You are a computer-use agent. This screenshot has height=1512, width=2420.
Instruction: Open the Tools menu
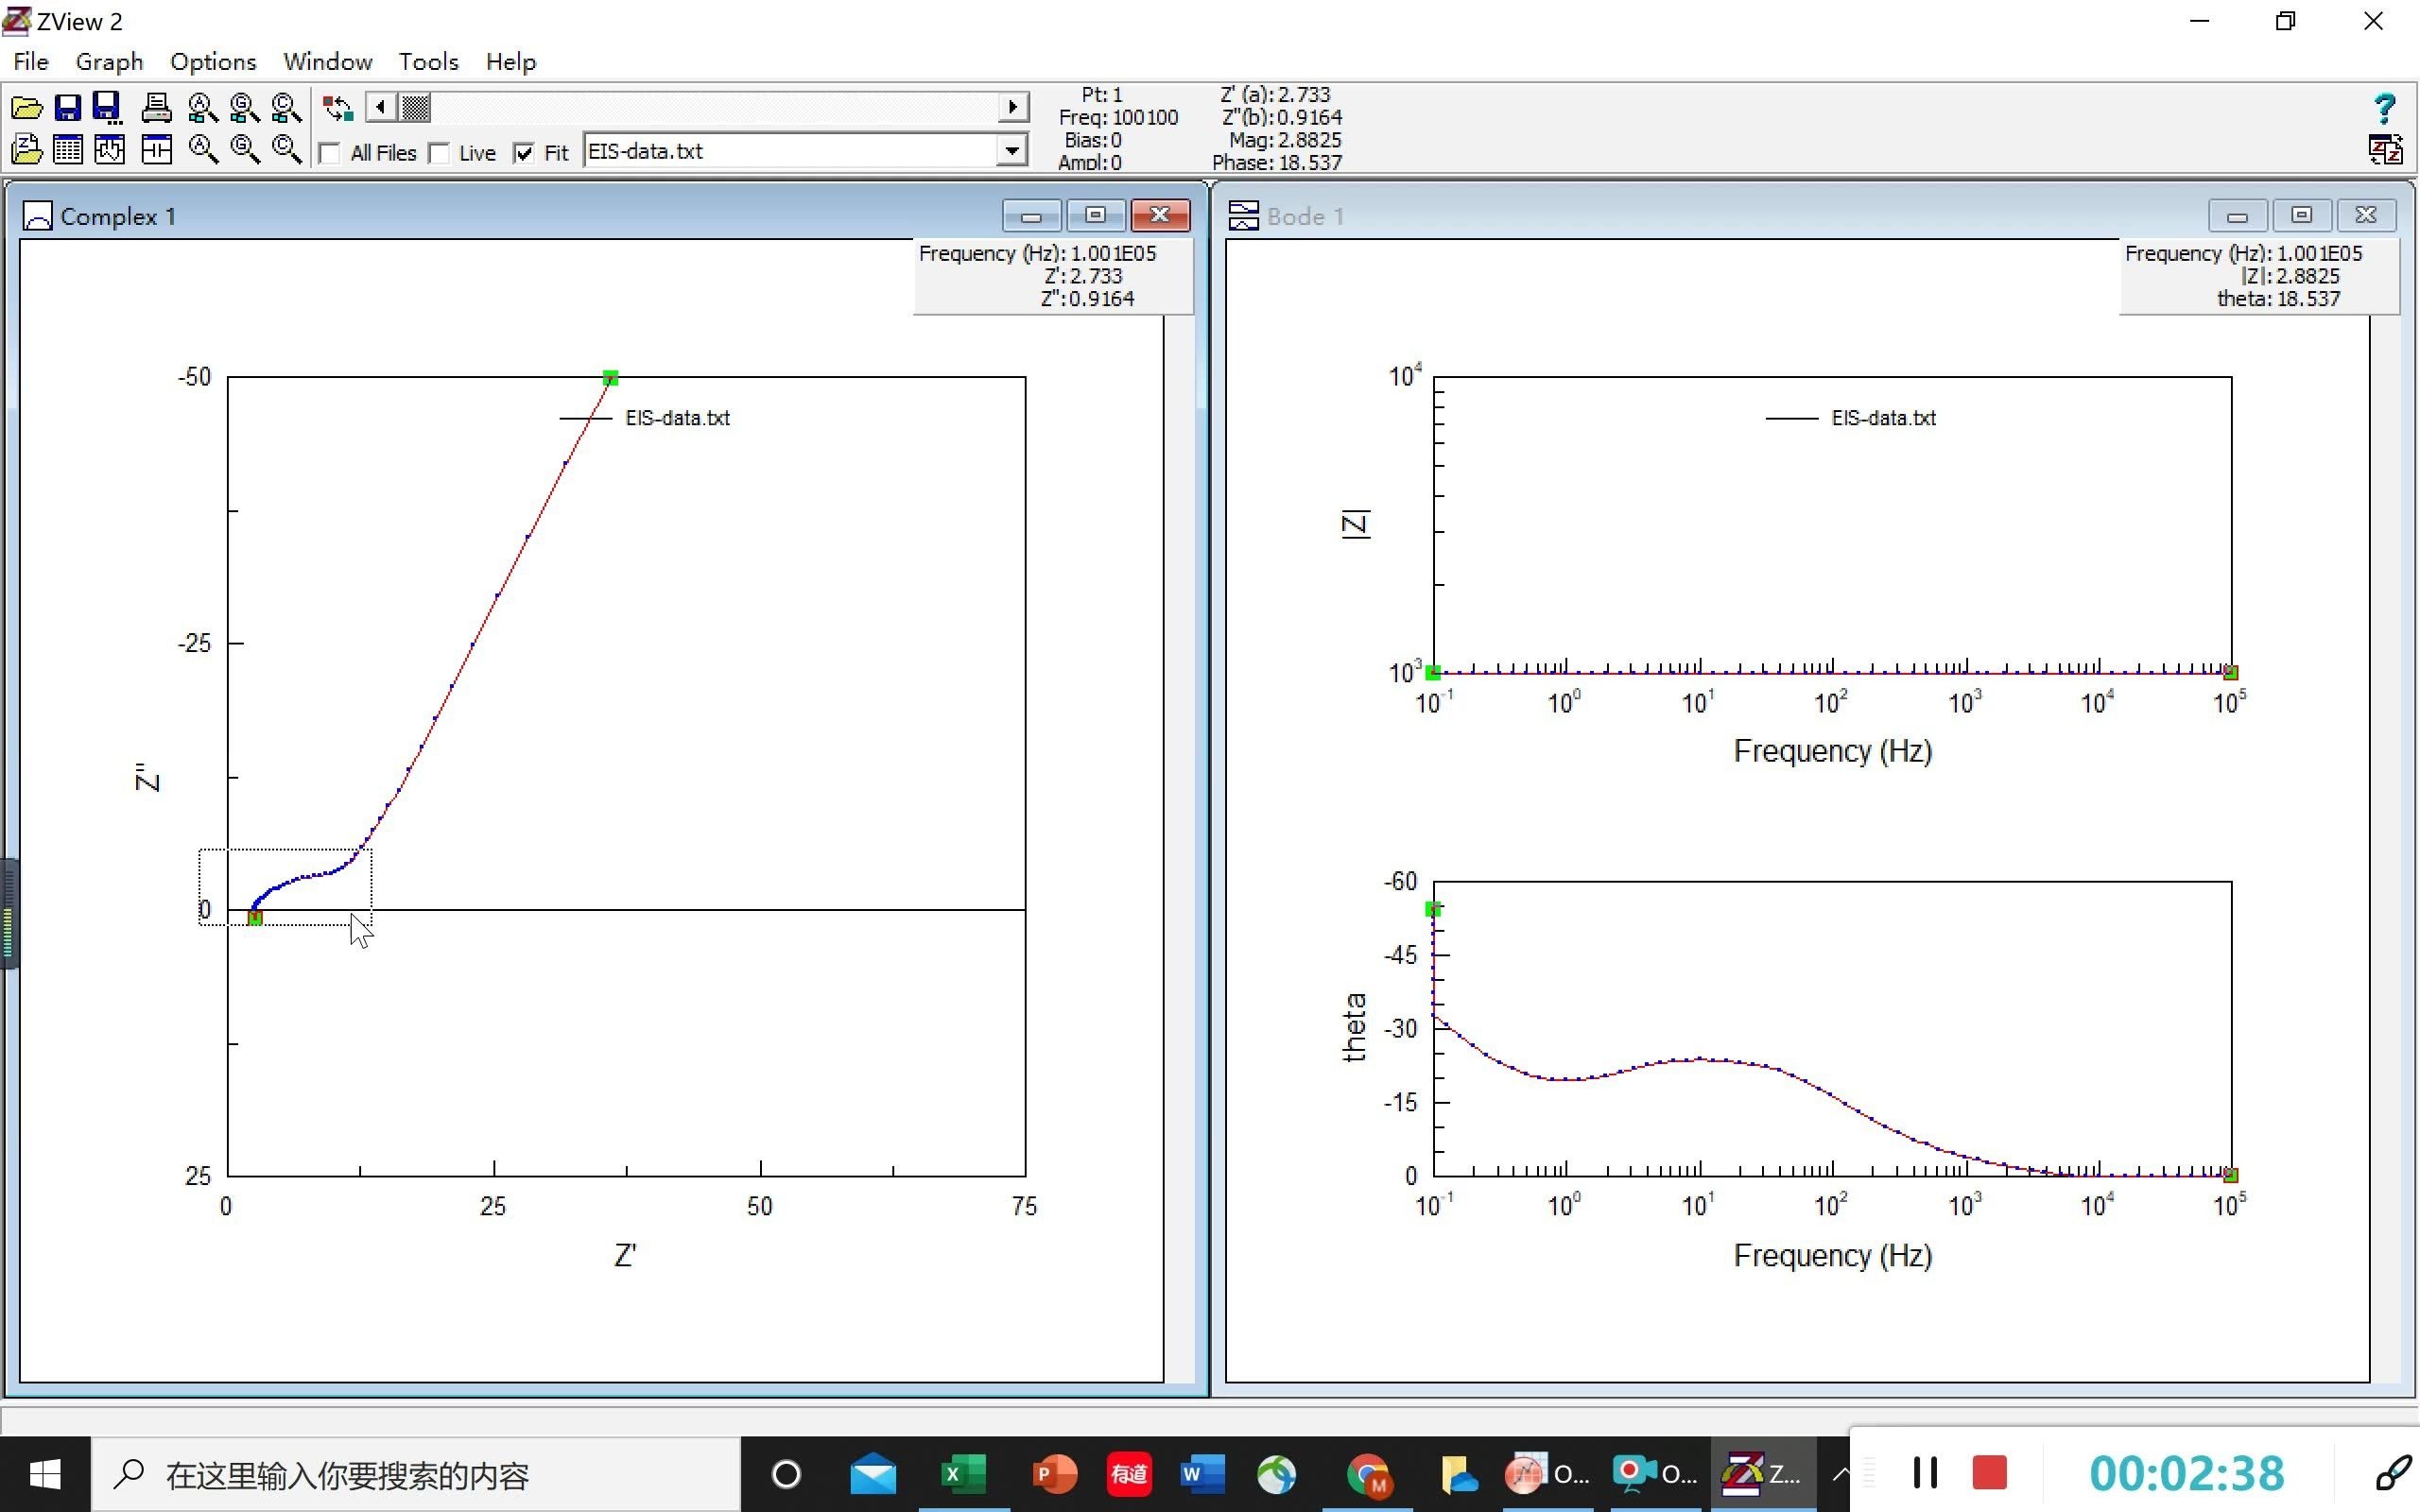[428, 62]
